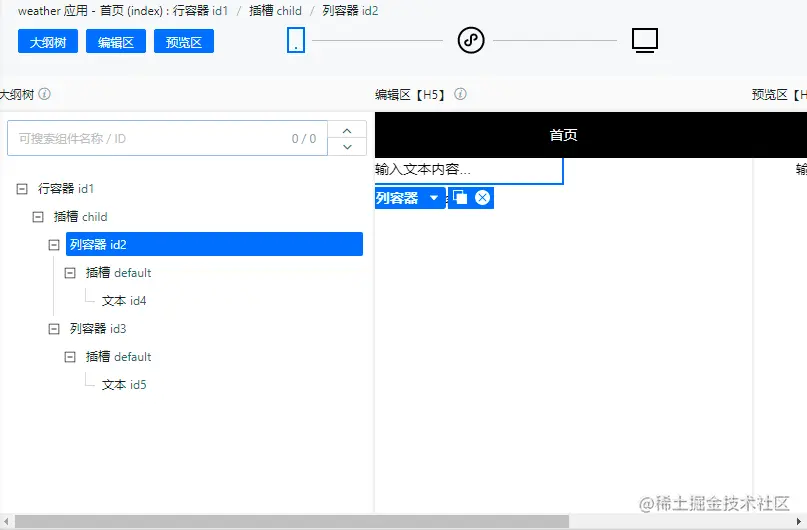Image resolution: width=807 pixels, height=530 pixels.
Task: Select tree row 插槽 child
Action: [81, 217]
